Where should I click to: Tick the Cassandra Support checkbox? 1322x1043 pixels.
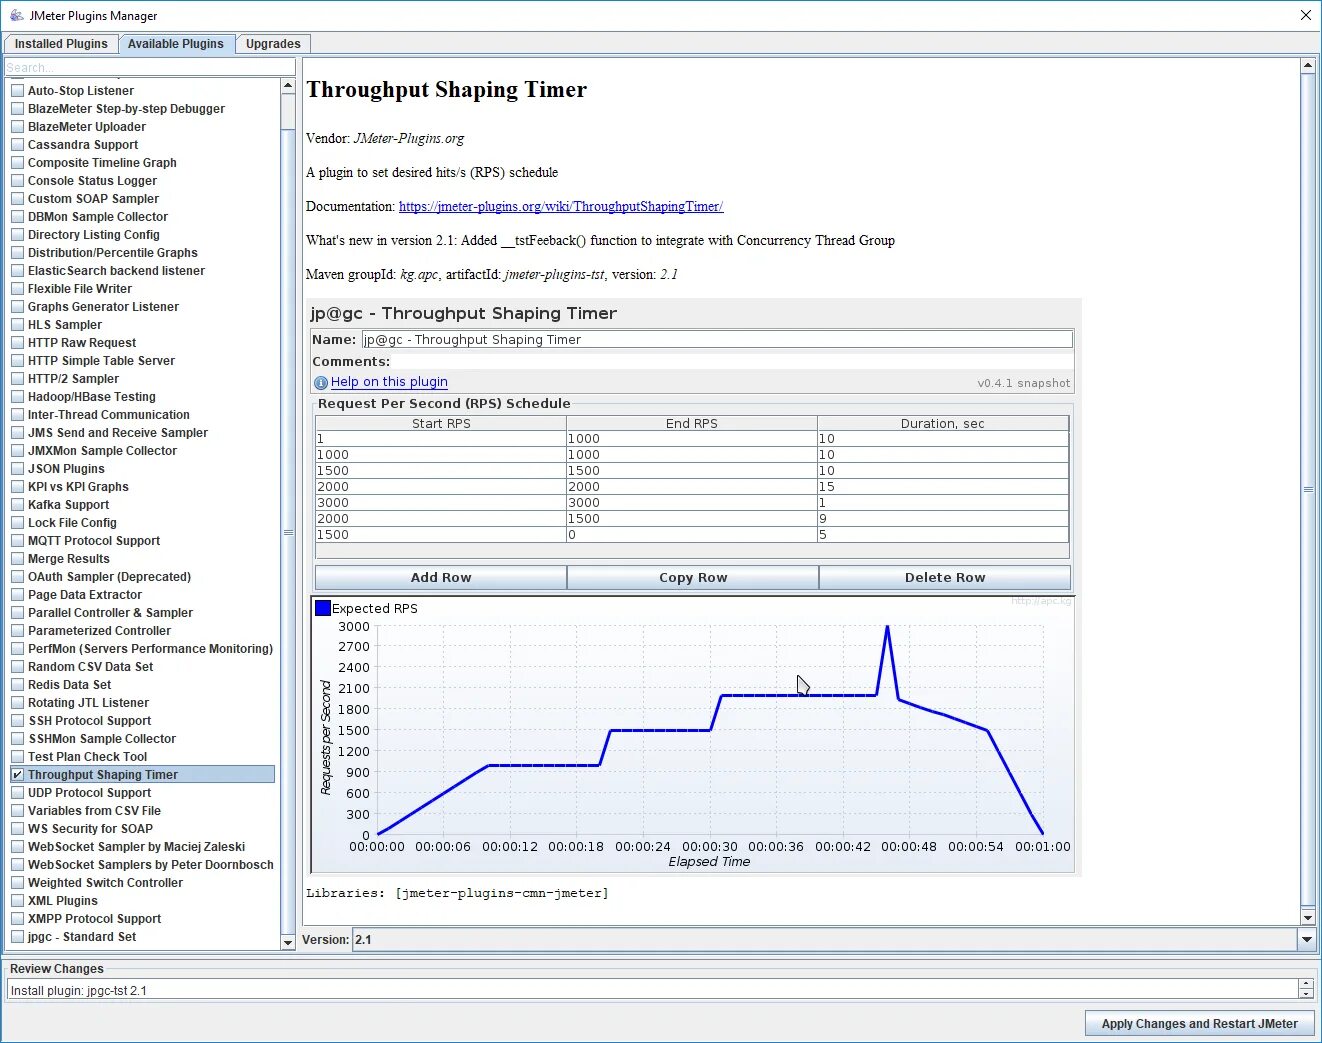[x=18, y=145]
